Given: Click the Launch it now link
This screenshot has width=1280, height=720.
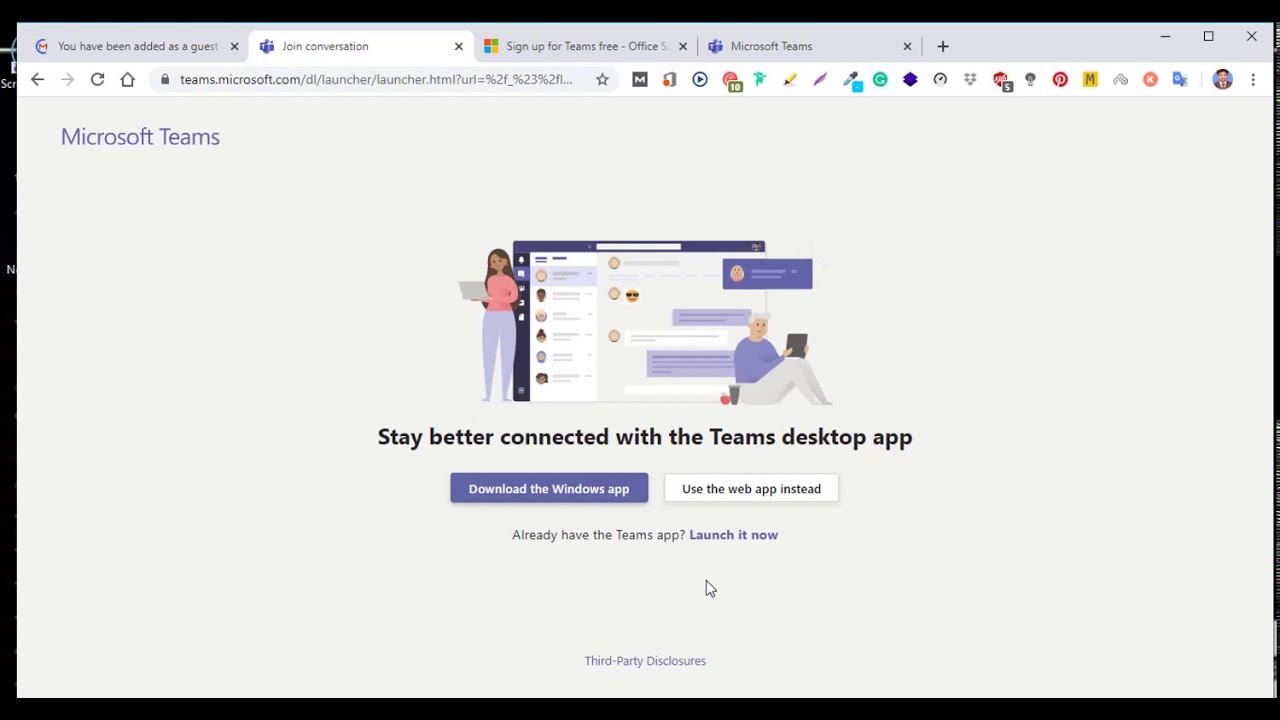Looking at the screenshot, I should pos(733,534).
